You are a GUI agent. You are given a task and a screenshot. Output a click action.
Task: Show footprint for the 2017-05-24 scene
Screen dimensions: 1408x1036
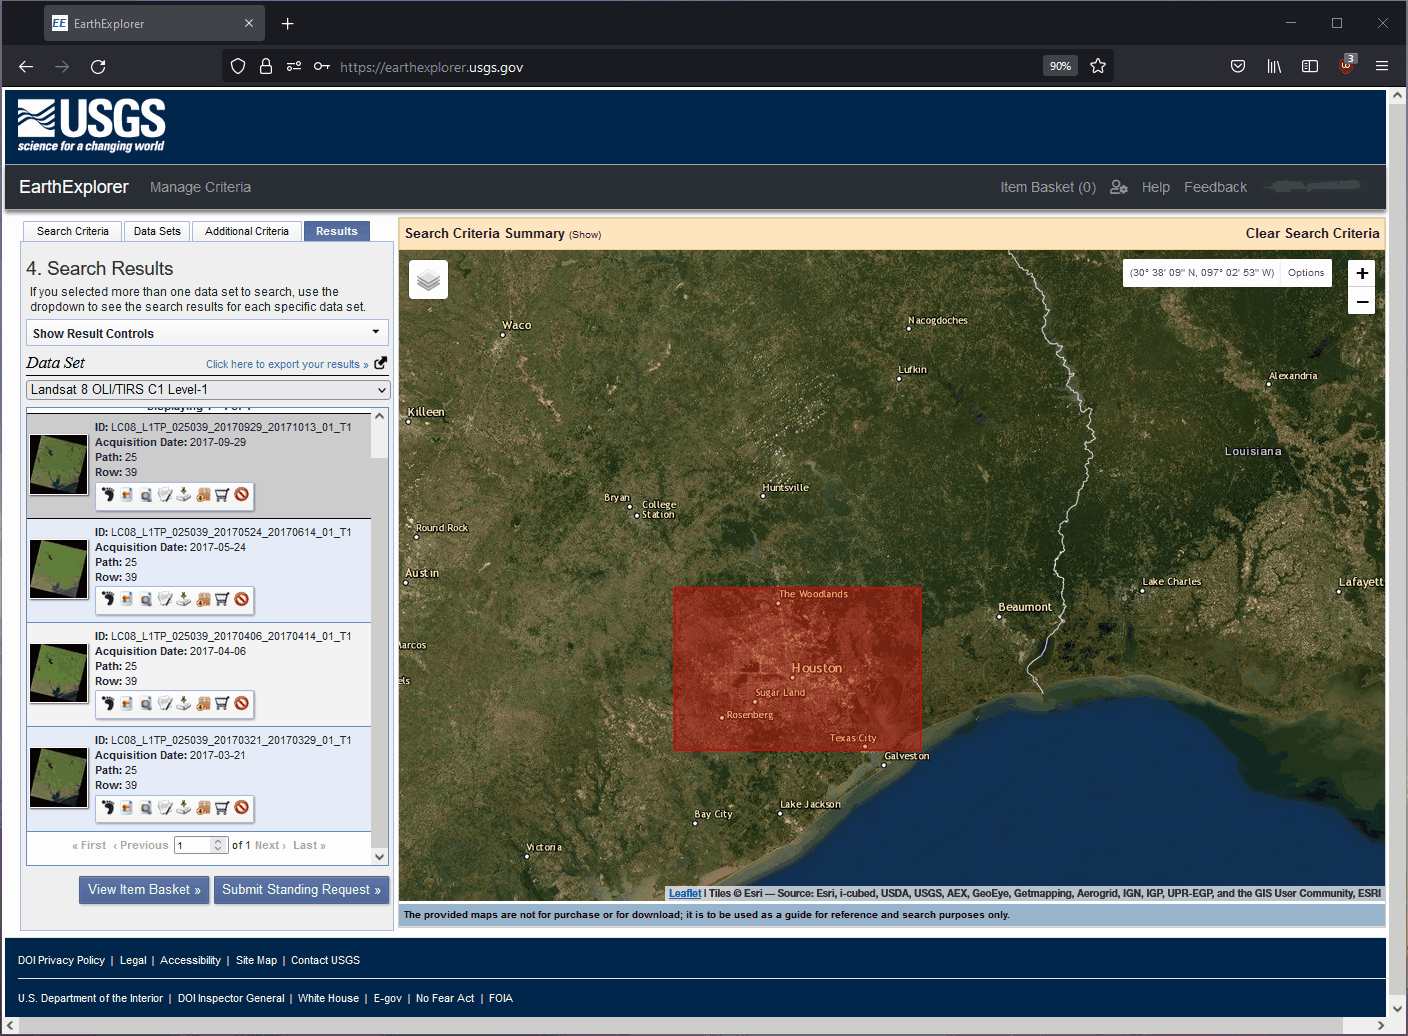click(108, 599)
